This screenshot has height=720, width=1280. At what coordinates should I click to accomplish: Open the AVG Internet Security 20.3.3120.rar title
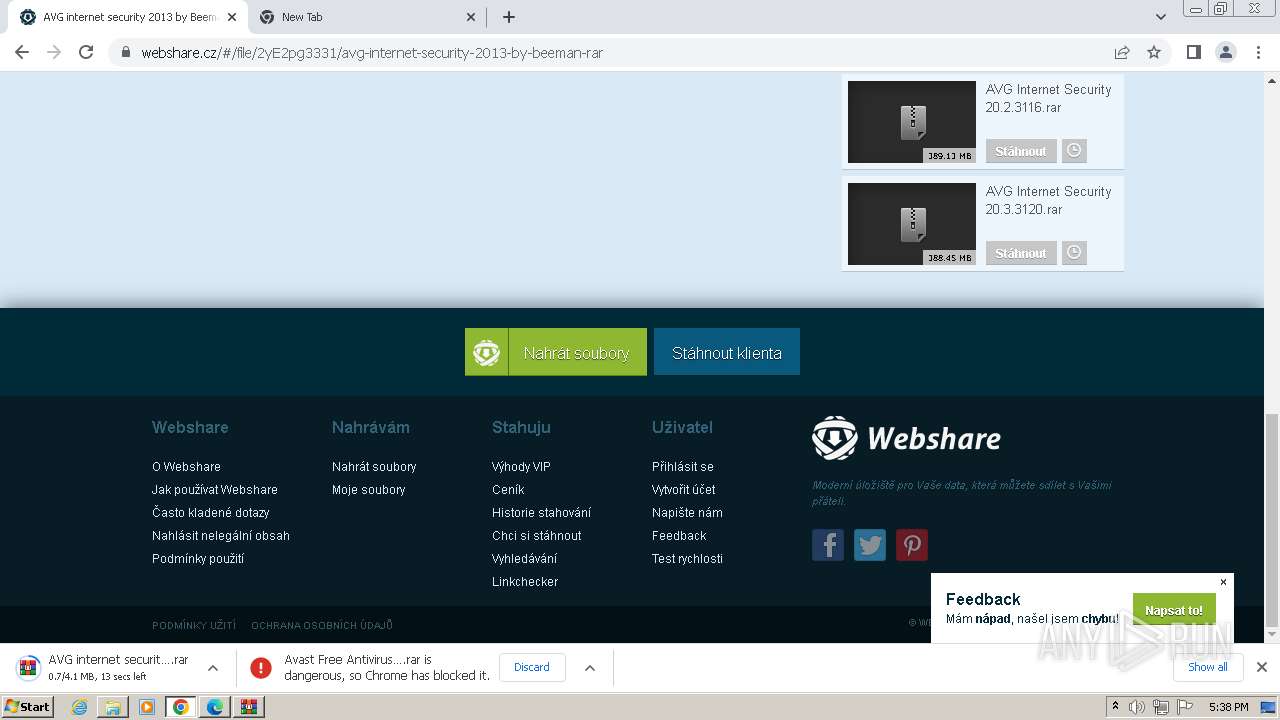1048,200
